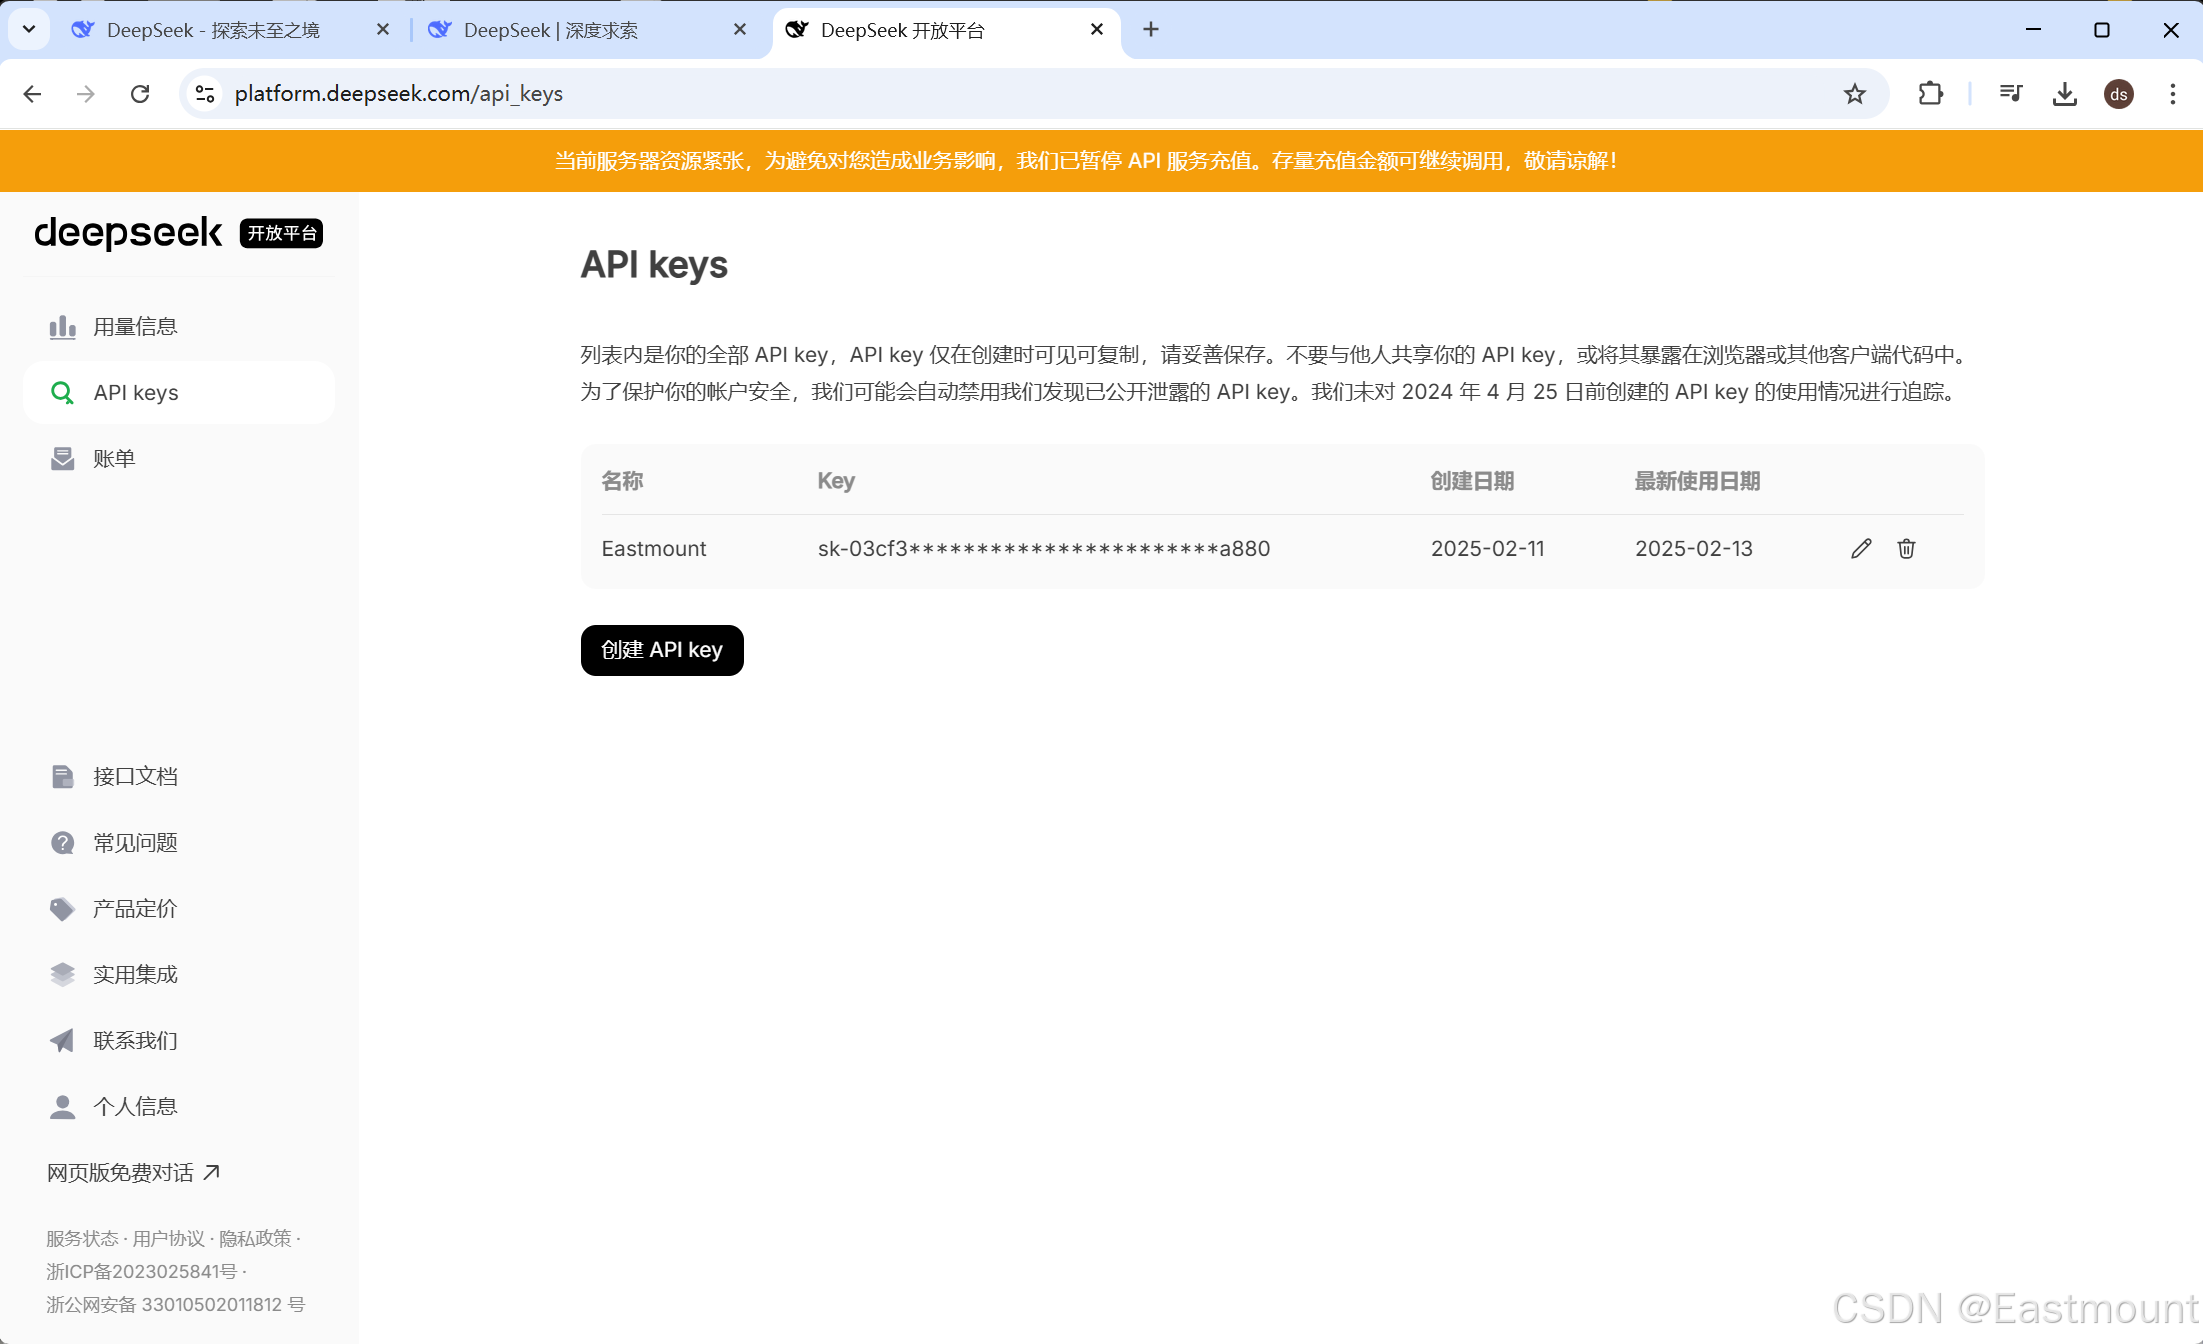This screenshot has height=1344, width=2203.
Task: Click the site information icon in address bar
Action: pos(205,94)
